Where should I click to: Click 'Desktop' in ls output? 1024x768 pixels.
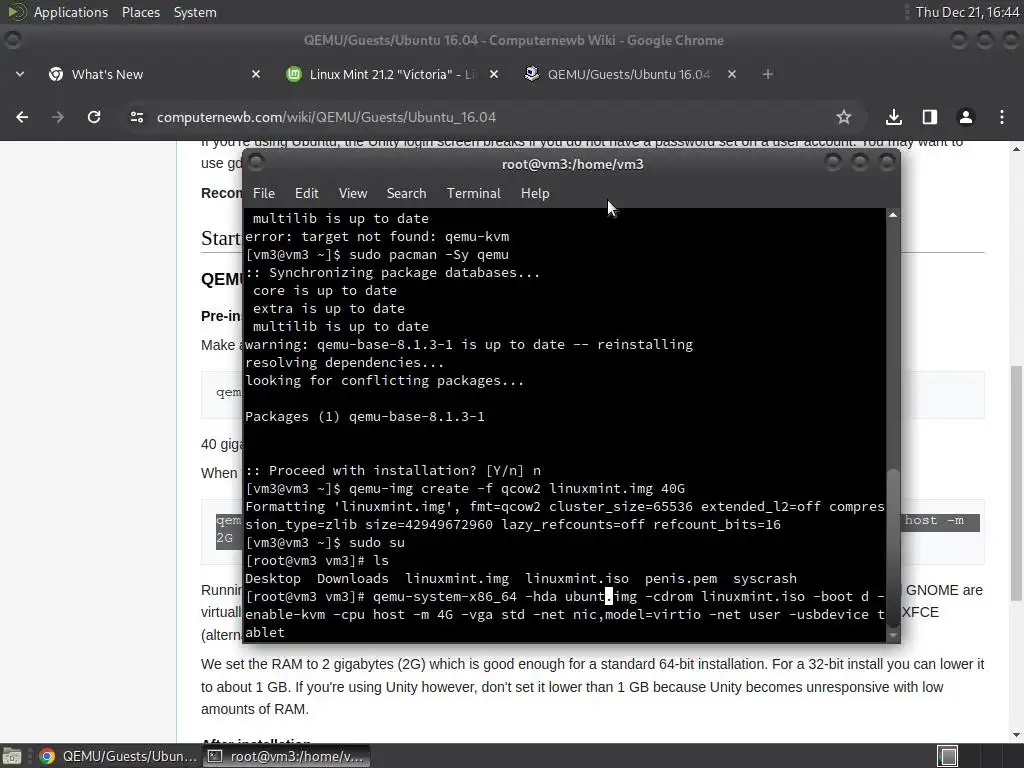[273, 579]
